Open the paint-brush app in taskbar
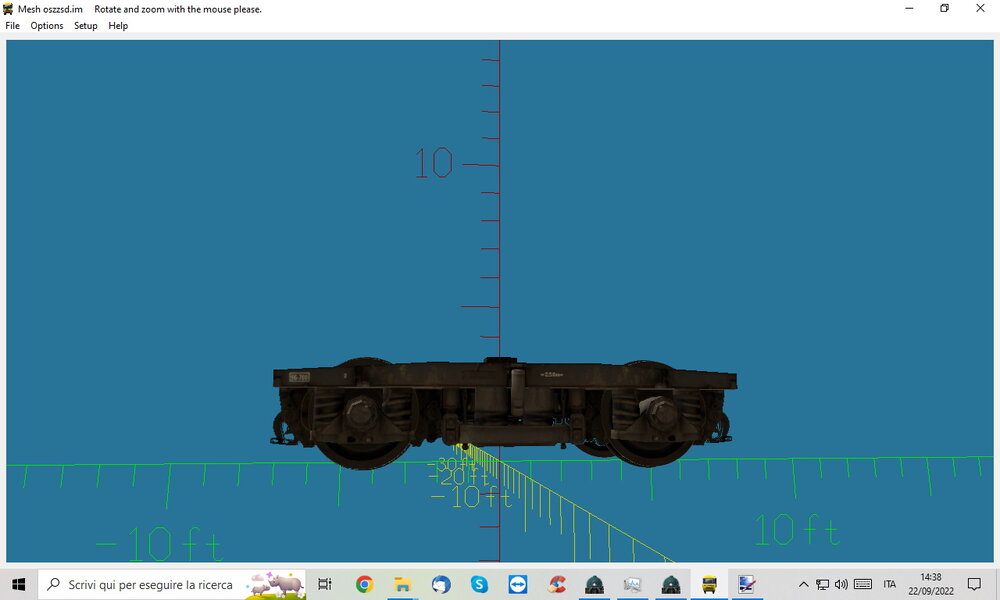This screenshot has width=1000, height=600. [747, 584]
